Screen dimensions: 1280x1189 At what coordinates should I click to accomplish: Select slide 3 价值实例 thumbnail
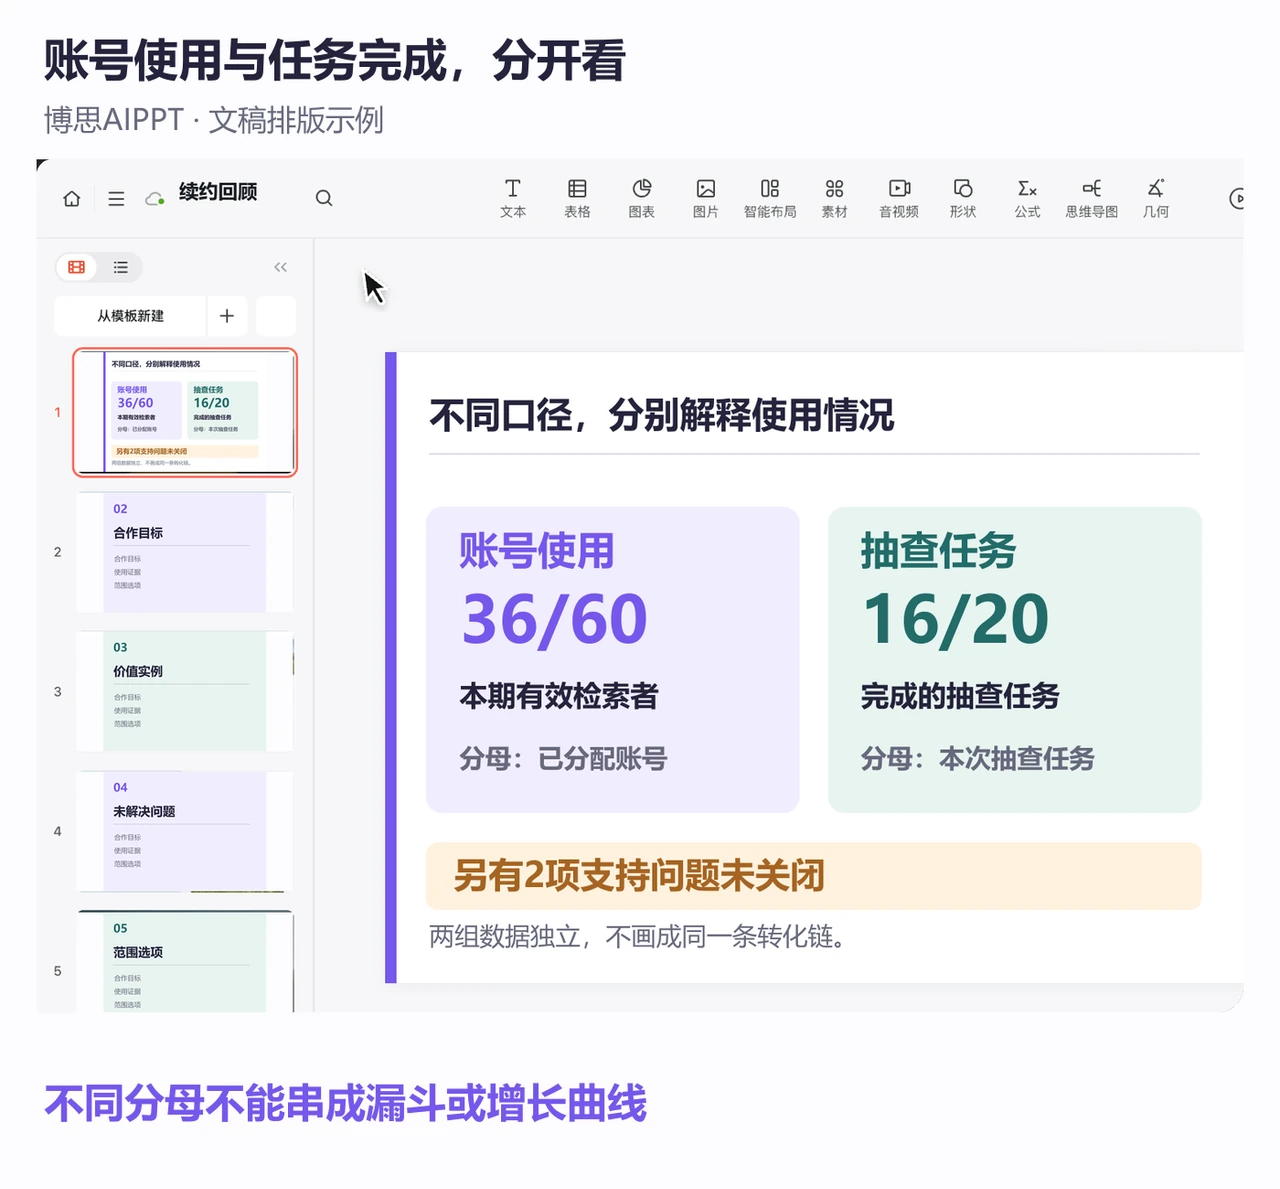185,691
